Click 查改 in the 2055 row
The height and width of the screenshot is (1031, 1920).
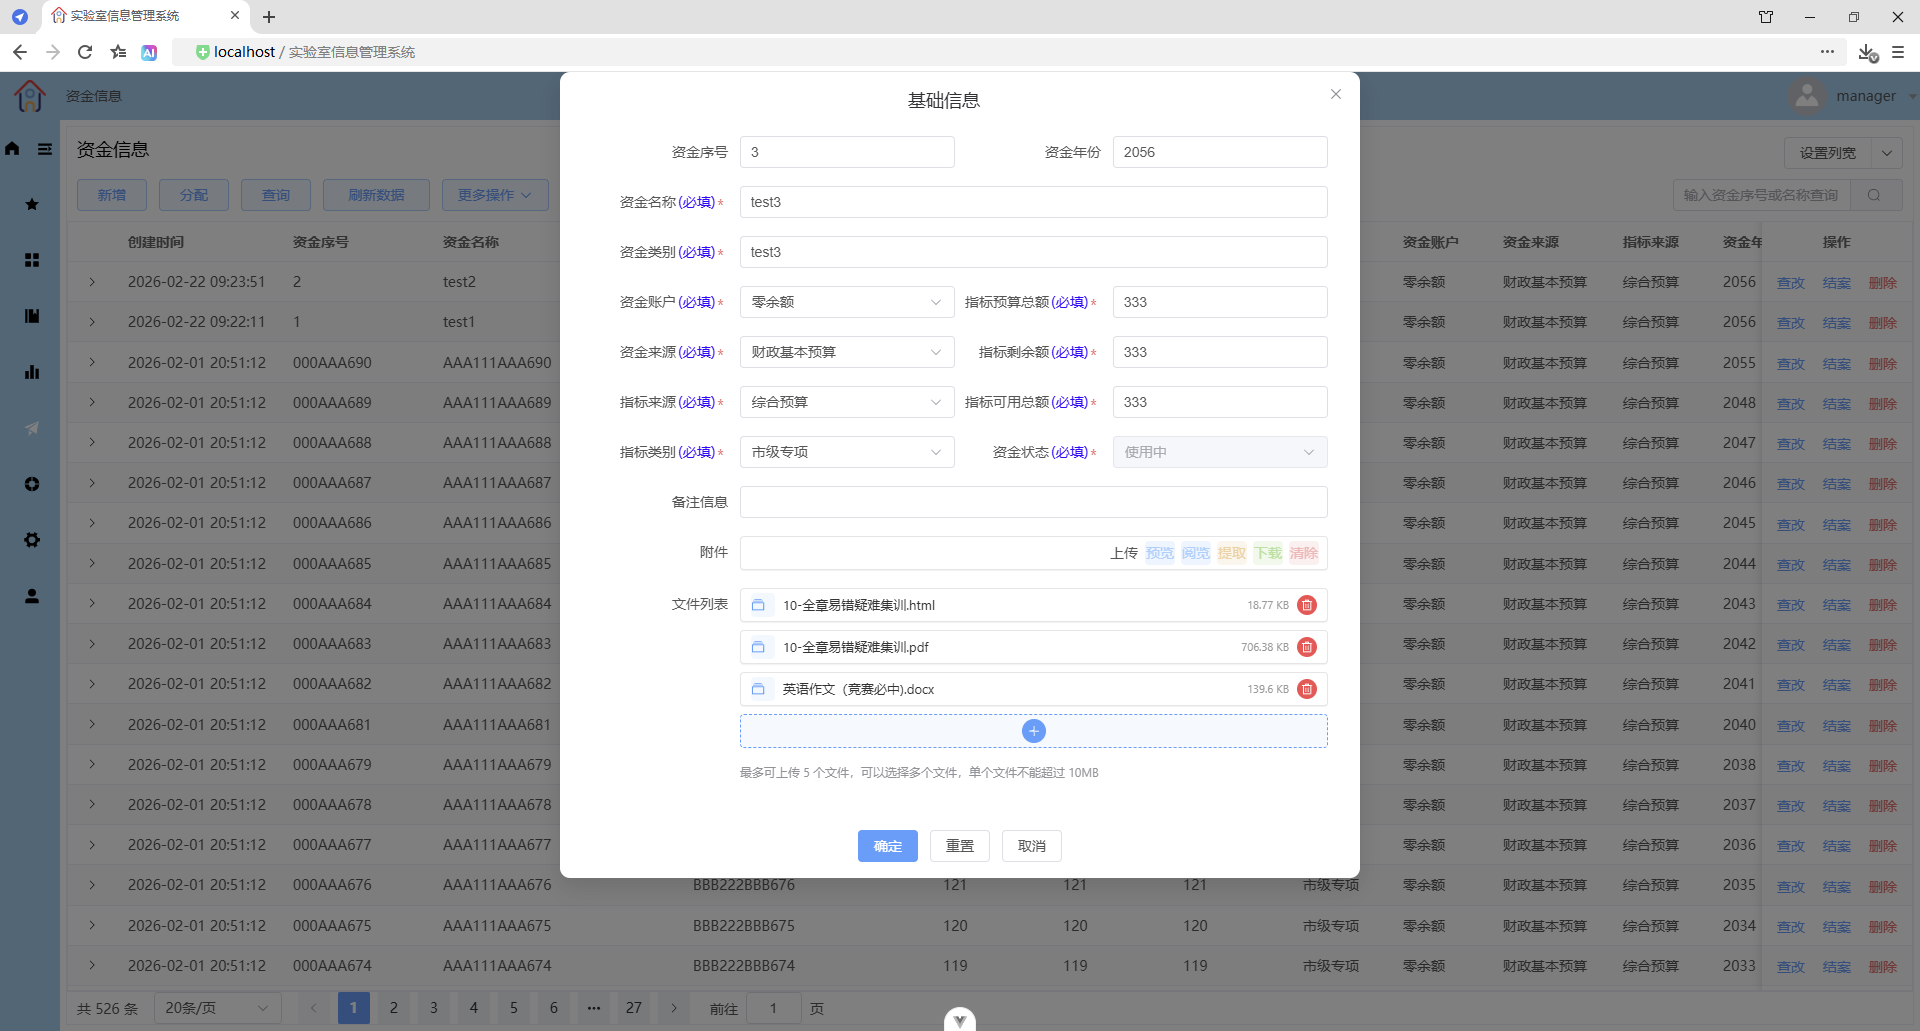[x=1790, y=364]
